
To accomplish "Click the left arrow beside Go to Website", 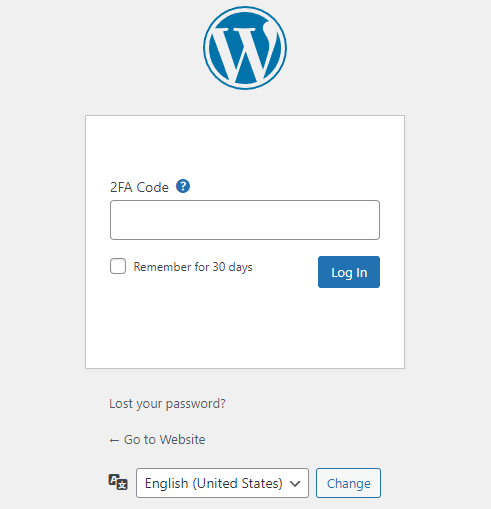I will pos(114,440).
